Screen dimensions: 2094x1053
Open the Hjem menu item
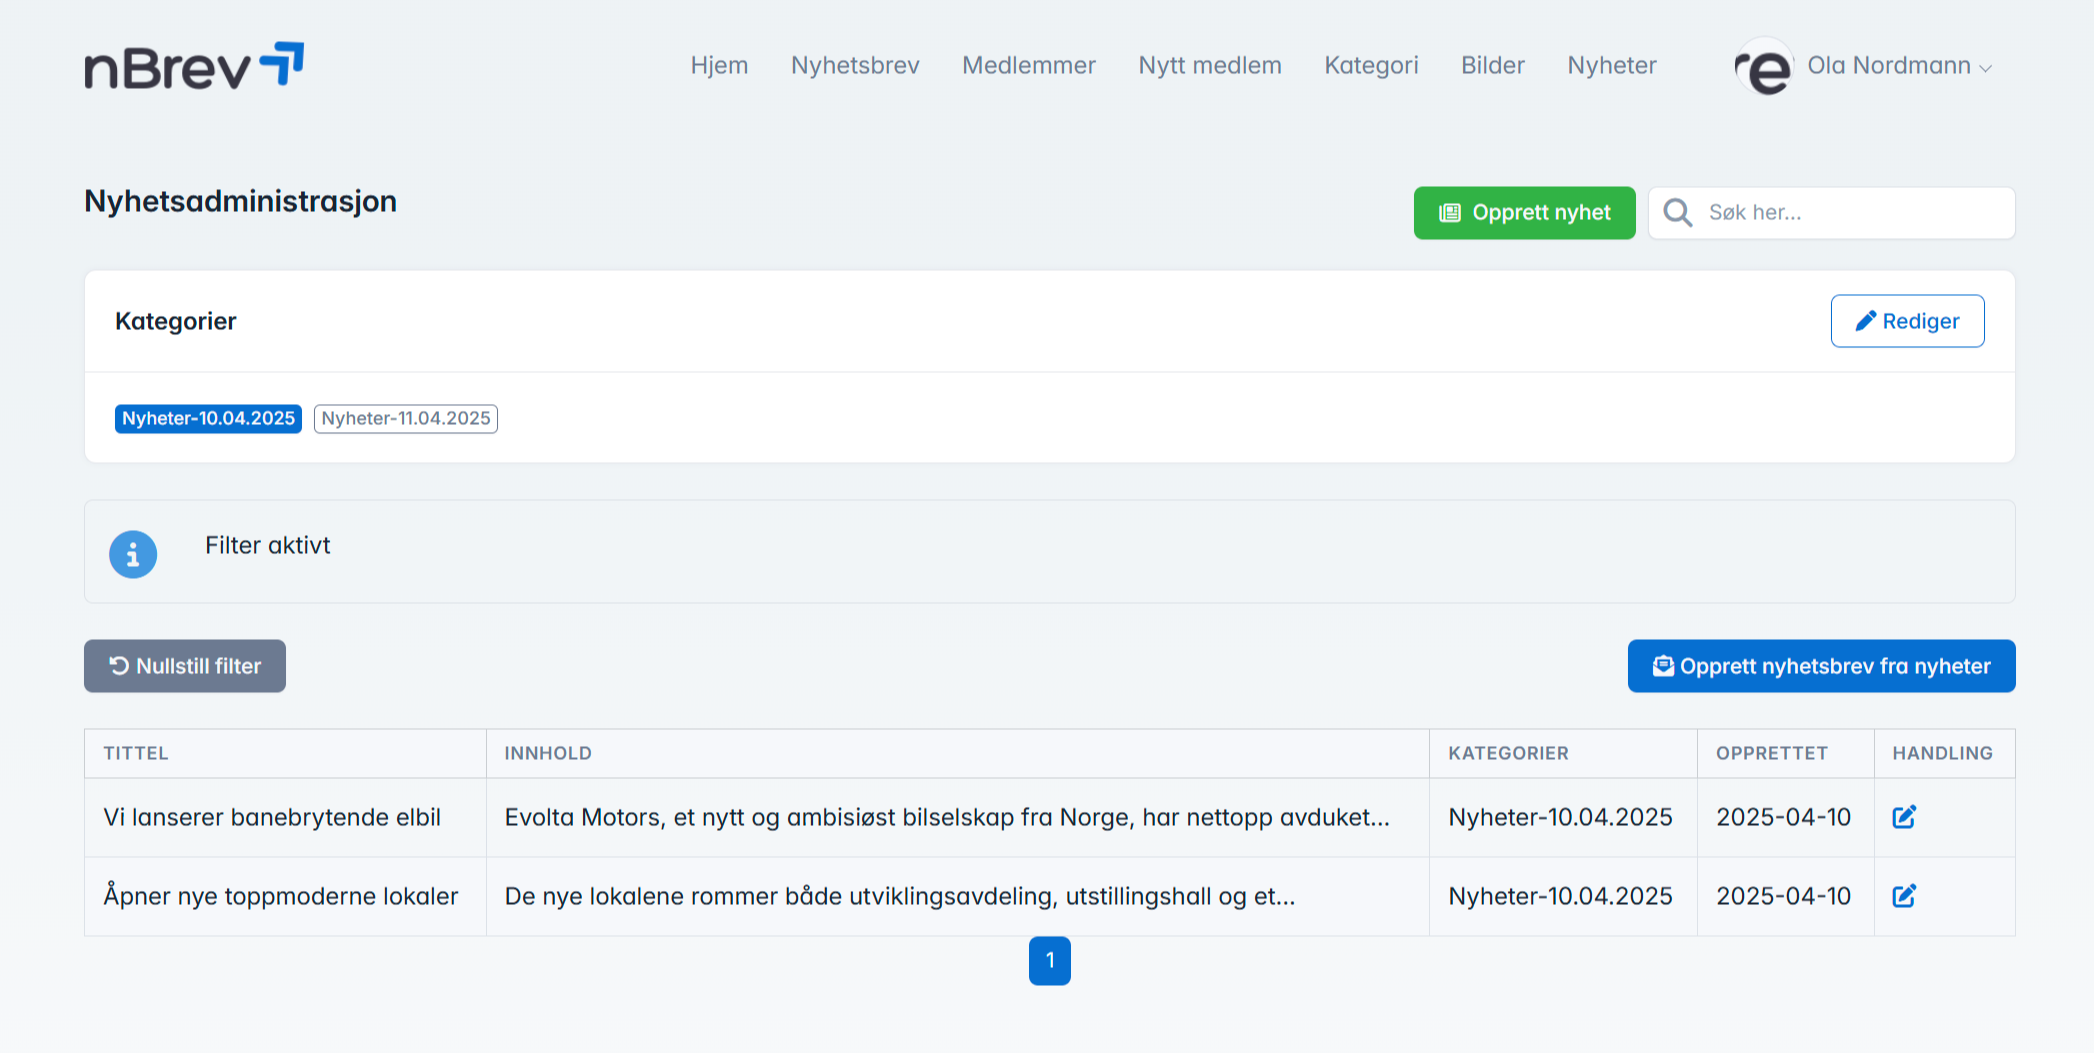click(x=719, y=66)
